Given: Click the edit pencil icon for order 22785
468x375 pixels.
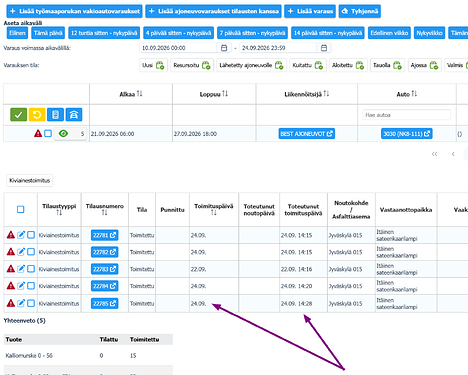Looking at the screenshot, I should point(21,303).
